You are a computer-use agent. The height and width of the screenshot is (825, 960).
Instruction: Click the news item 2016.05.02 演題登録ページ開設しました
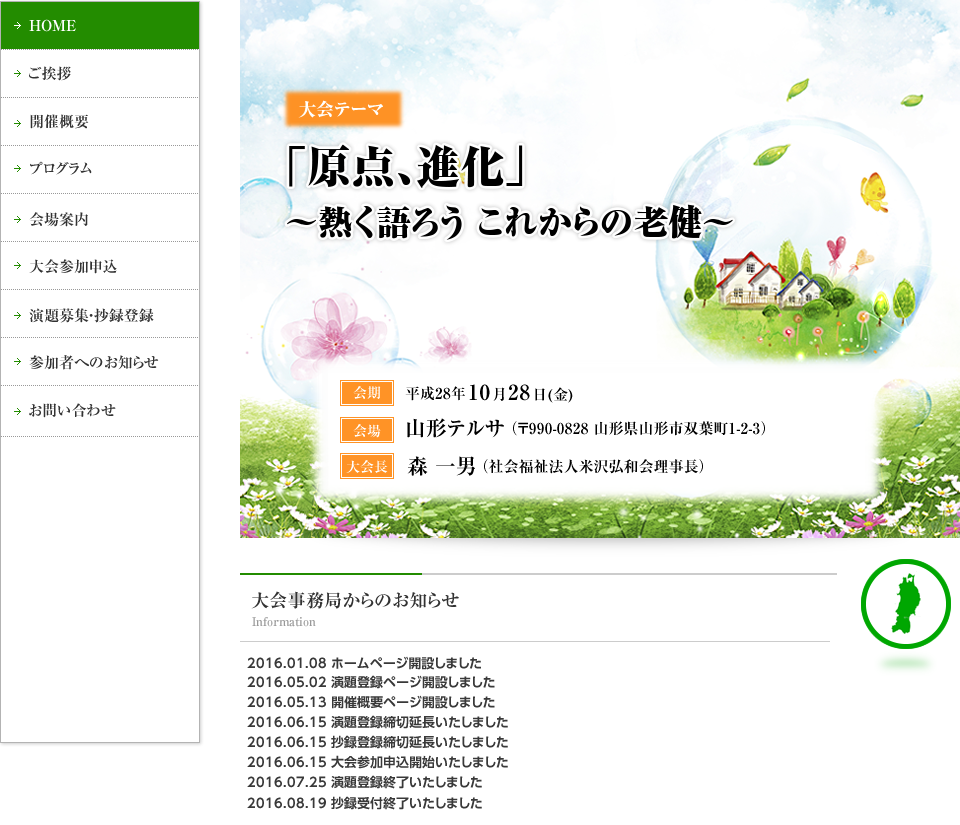(371, 682)
